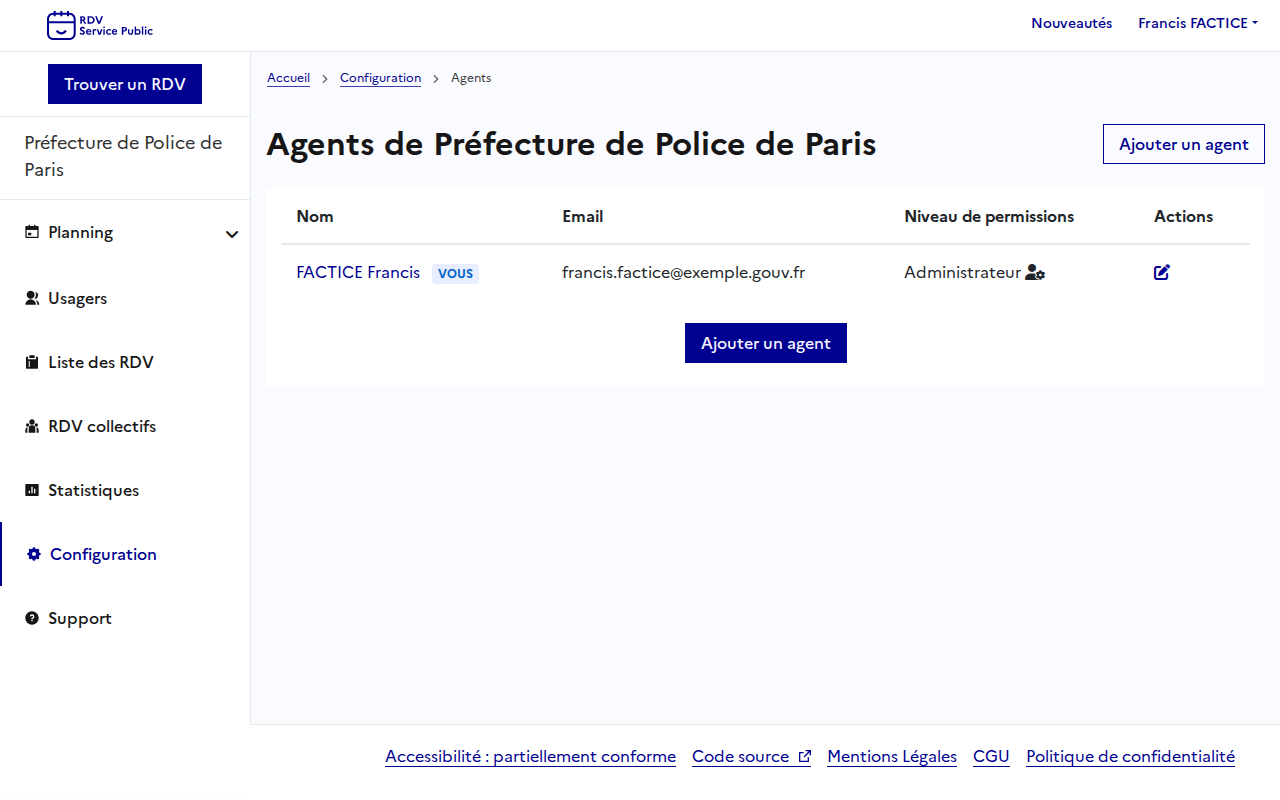Viewport: 1280px width, 800px height.
Task: Expand the Planning menu chevron
Action: 232,234
